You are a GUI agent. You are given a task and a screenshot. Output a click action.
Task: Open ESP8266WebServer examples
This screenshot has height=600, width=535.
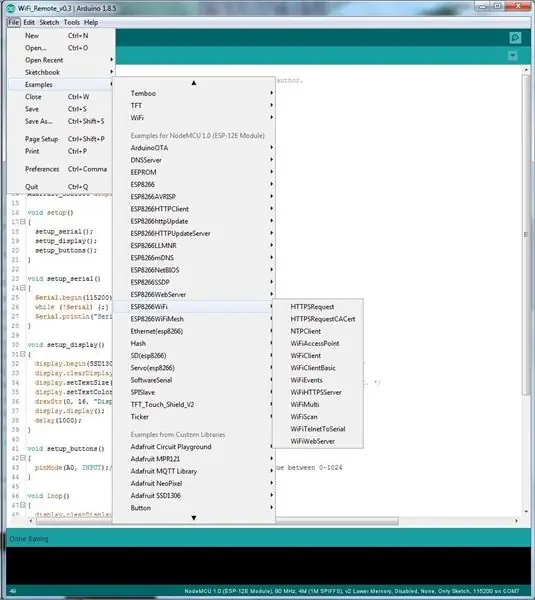pyautogui.click(x=194, y=295)
